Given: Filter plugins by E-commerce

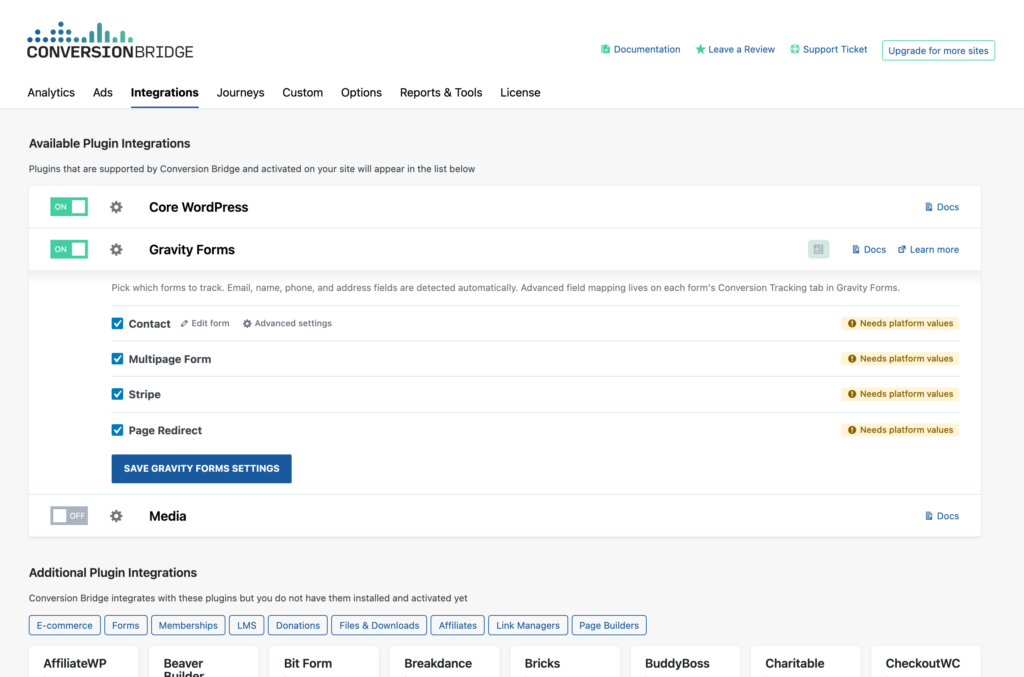Looking at the screenshot, I should click(65, 625).
